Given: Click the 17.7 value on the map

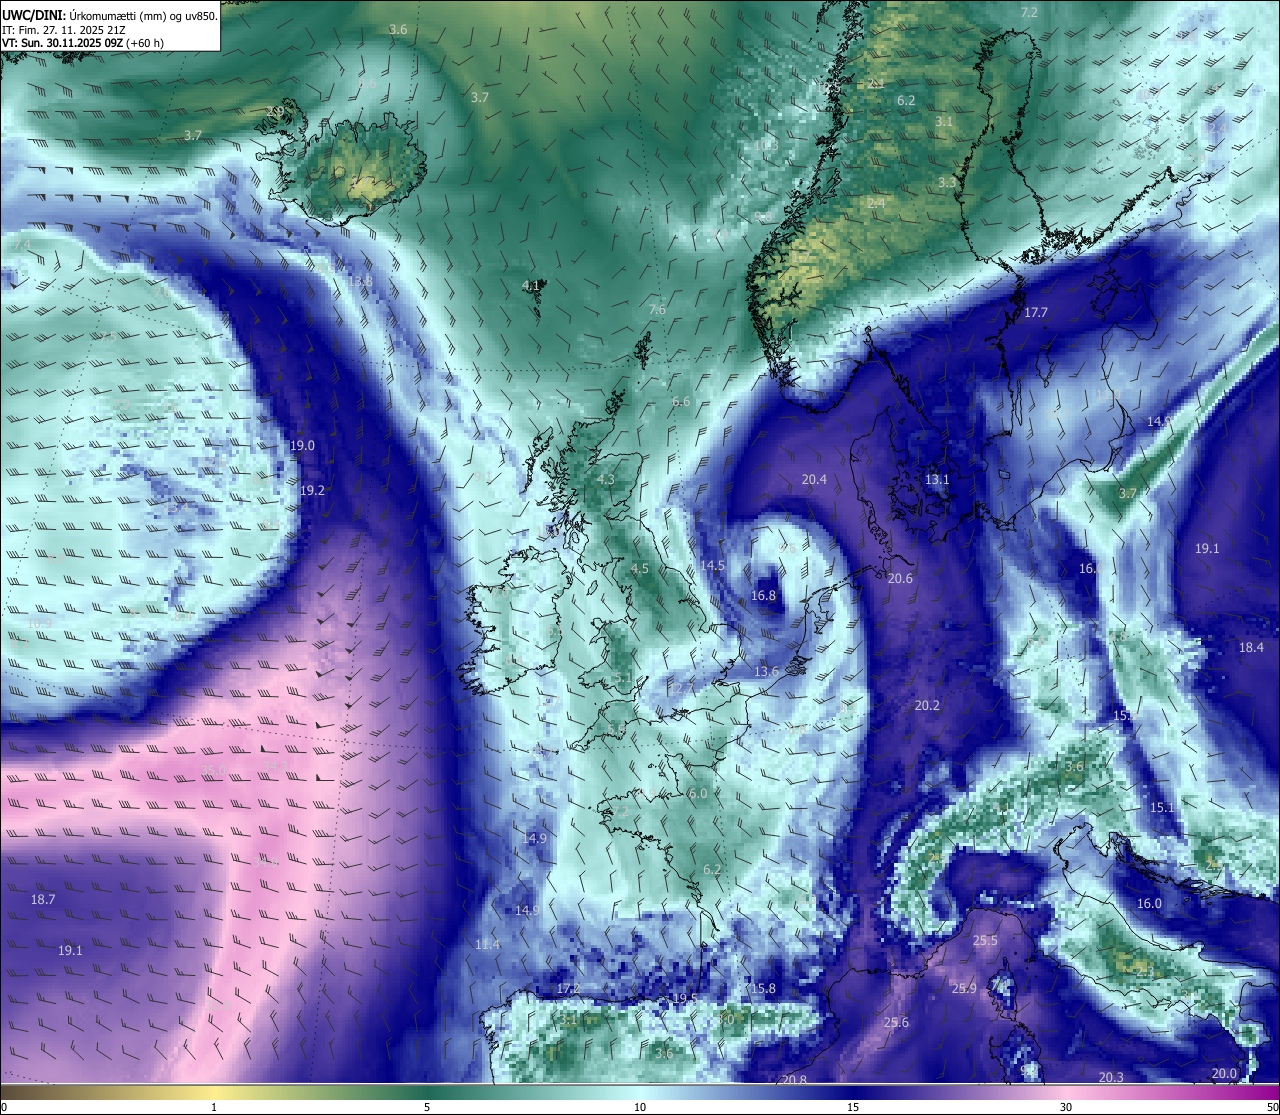Looking at the screenshot, I should click(x=1036, y=313).
